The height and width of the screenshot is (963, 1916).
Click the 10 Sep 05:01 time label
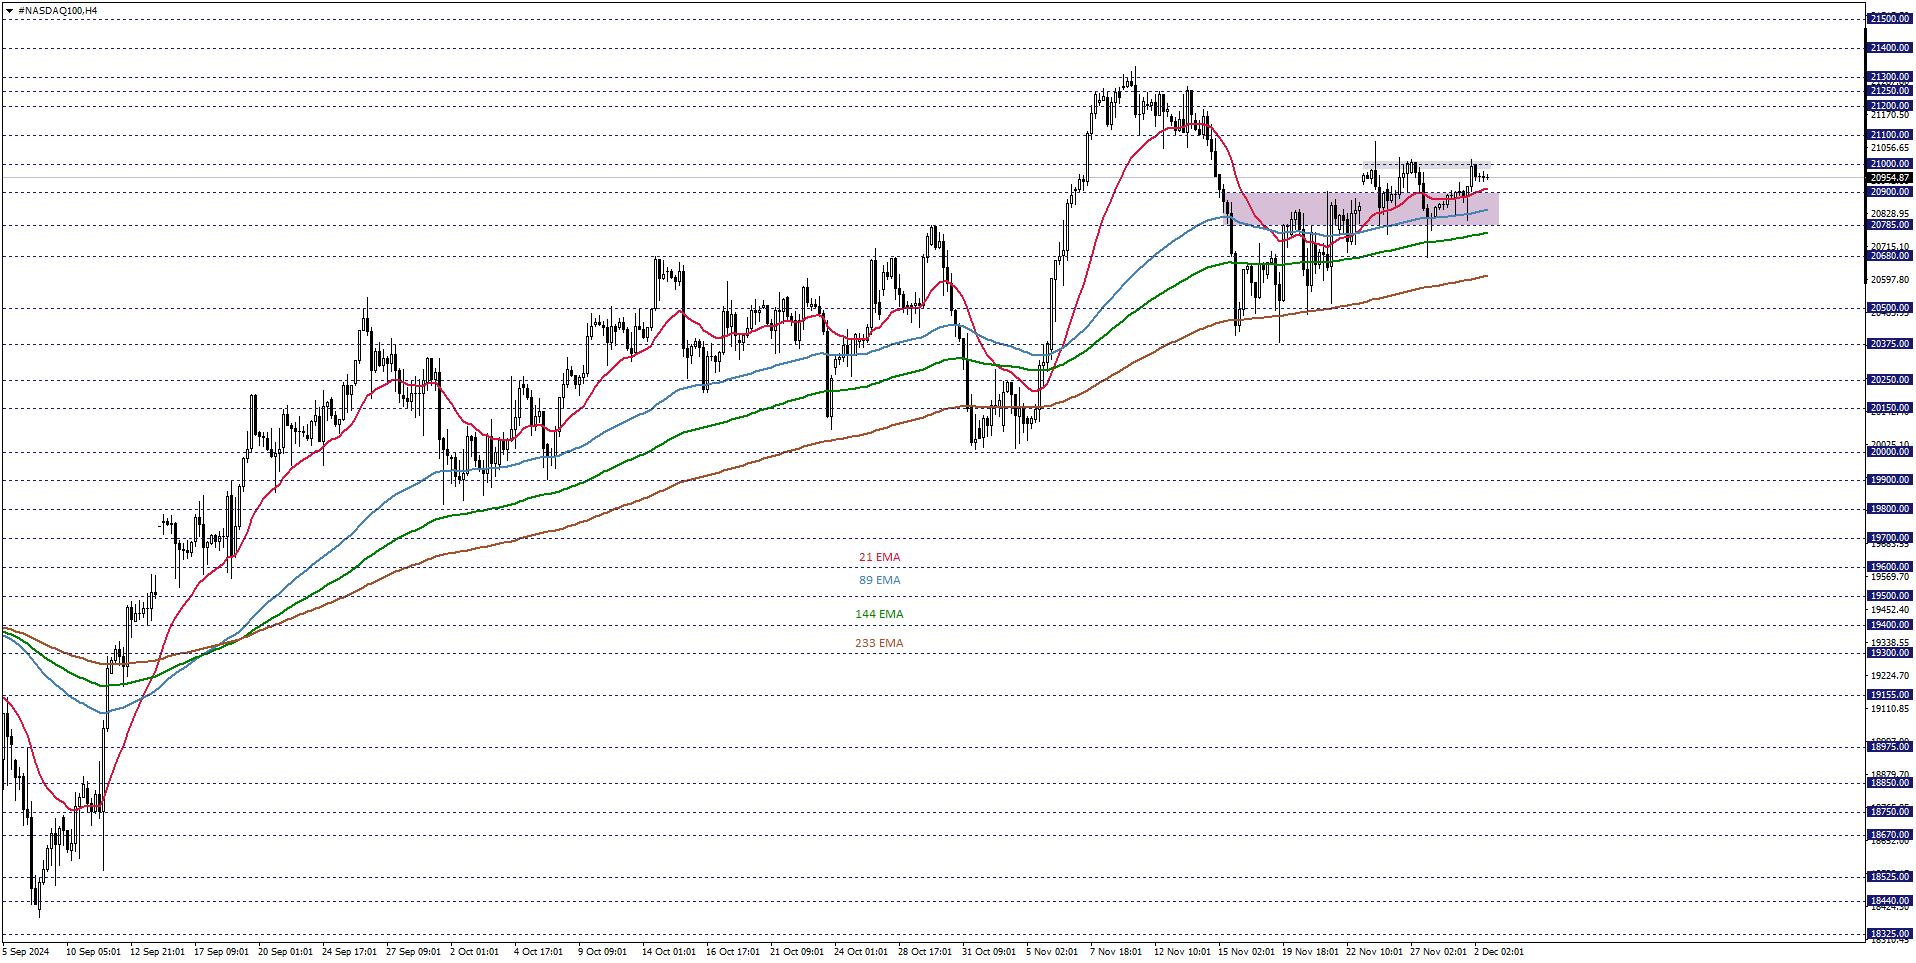(93, 951)
